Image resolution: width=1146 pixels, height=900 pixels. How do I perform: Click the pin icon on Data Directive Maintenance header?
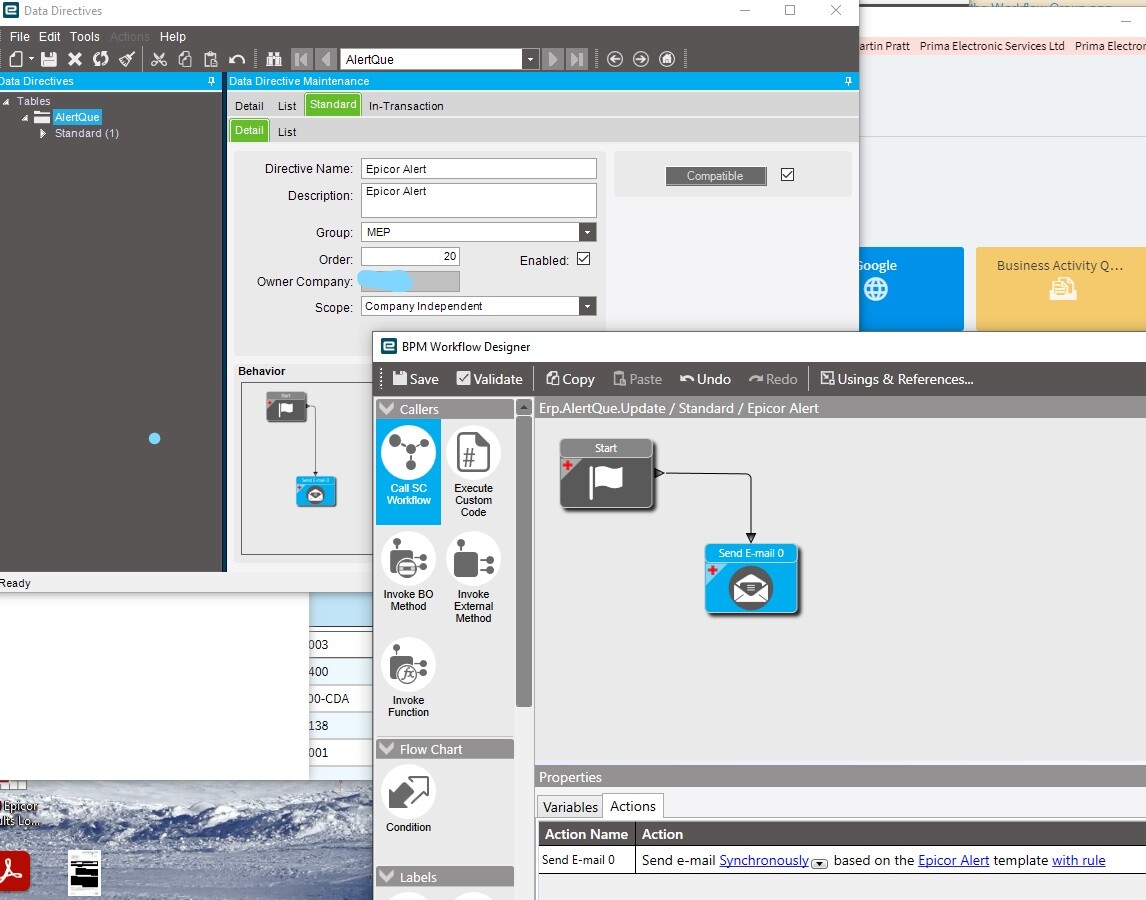[849, 81]
